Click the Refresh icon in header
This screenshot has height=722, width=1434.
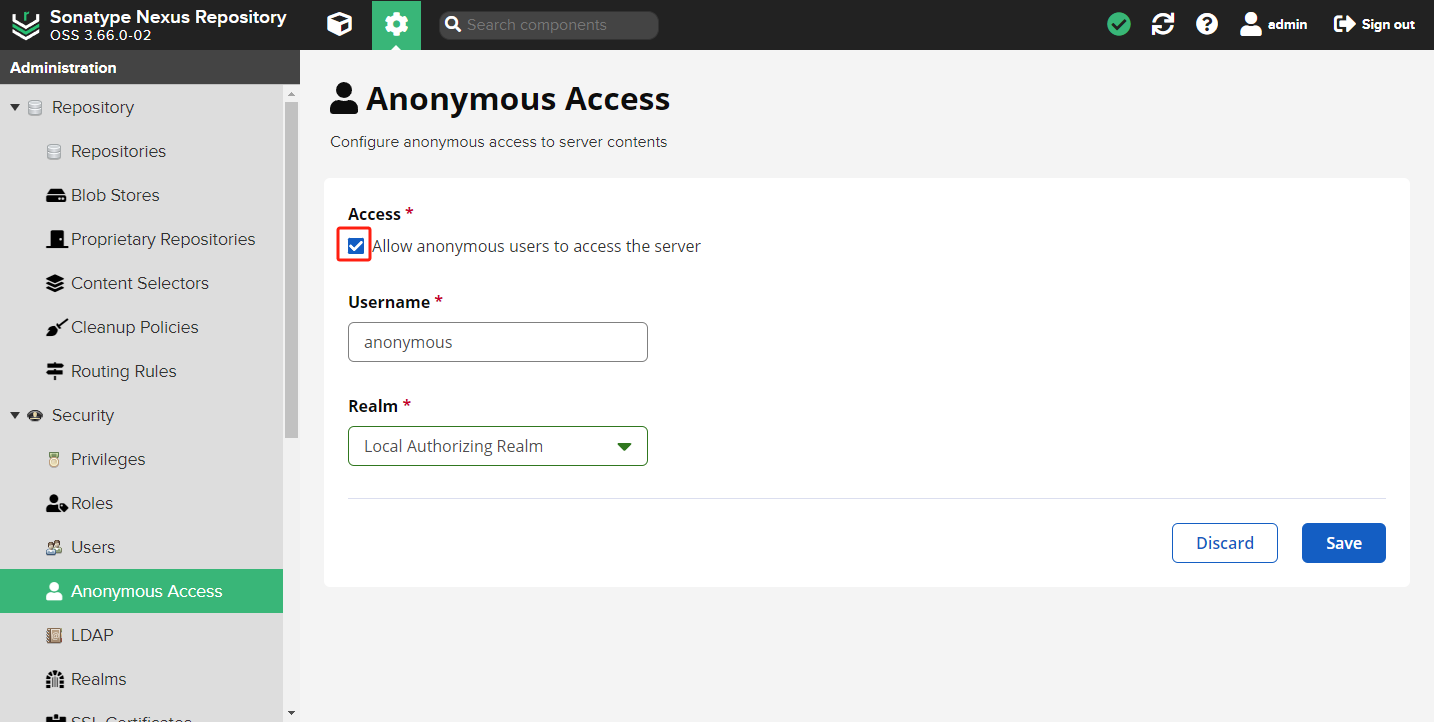1163,24
